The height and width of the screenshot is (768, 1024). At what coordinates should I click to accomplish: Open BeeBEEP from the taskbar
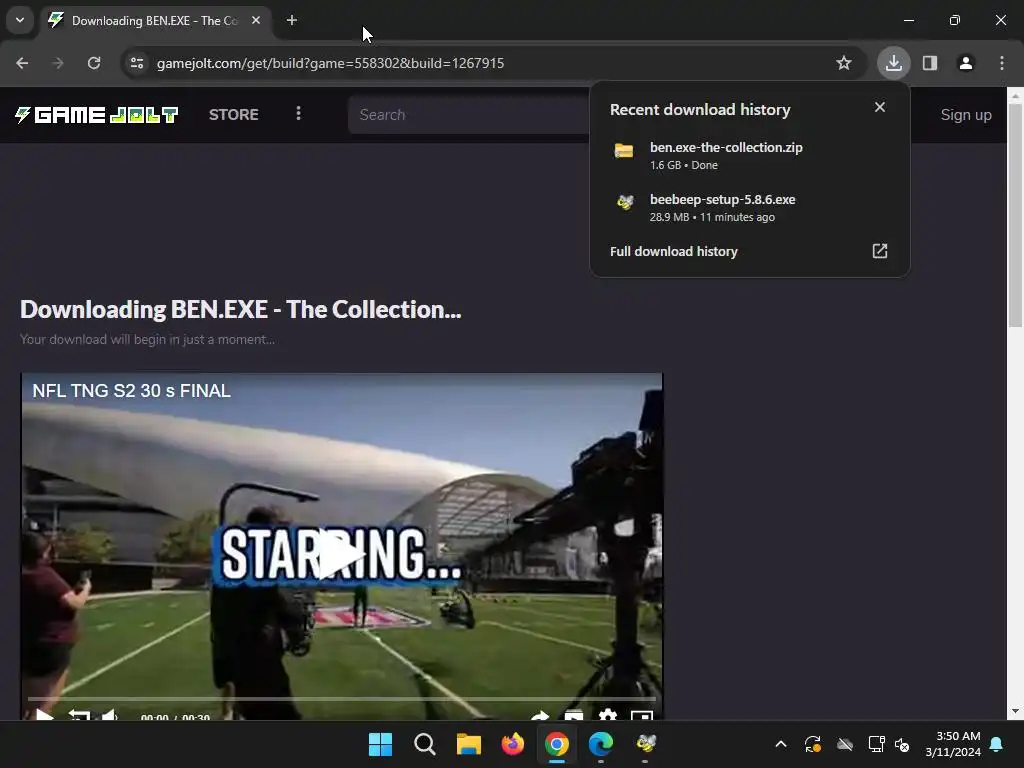pyautogui.click(x=645, y=744)
